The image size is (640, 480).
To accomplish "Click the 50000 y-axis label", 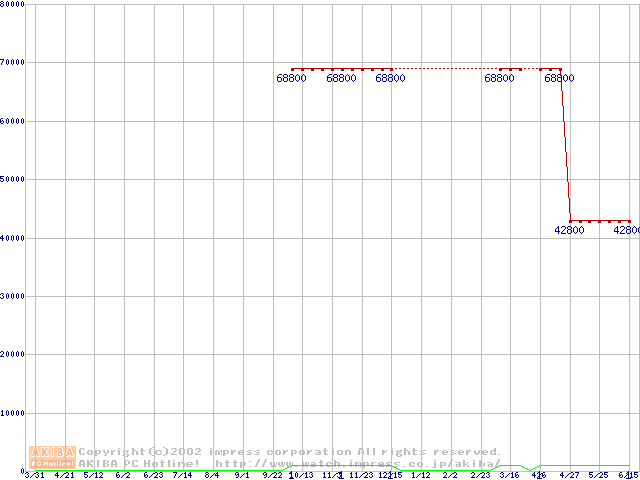I will tap(12, 180).
